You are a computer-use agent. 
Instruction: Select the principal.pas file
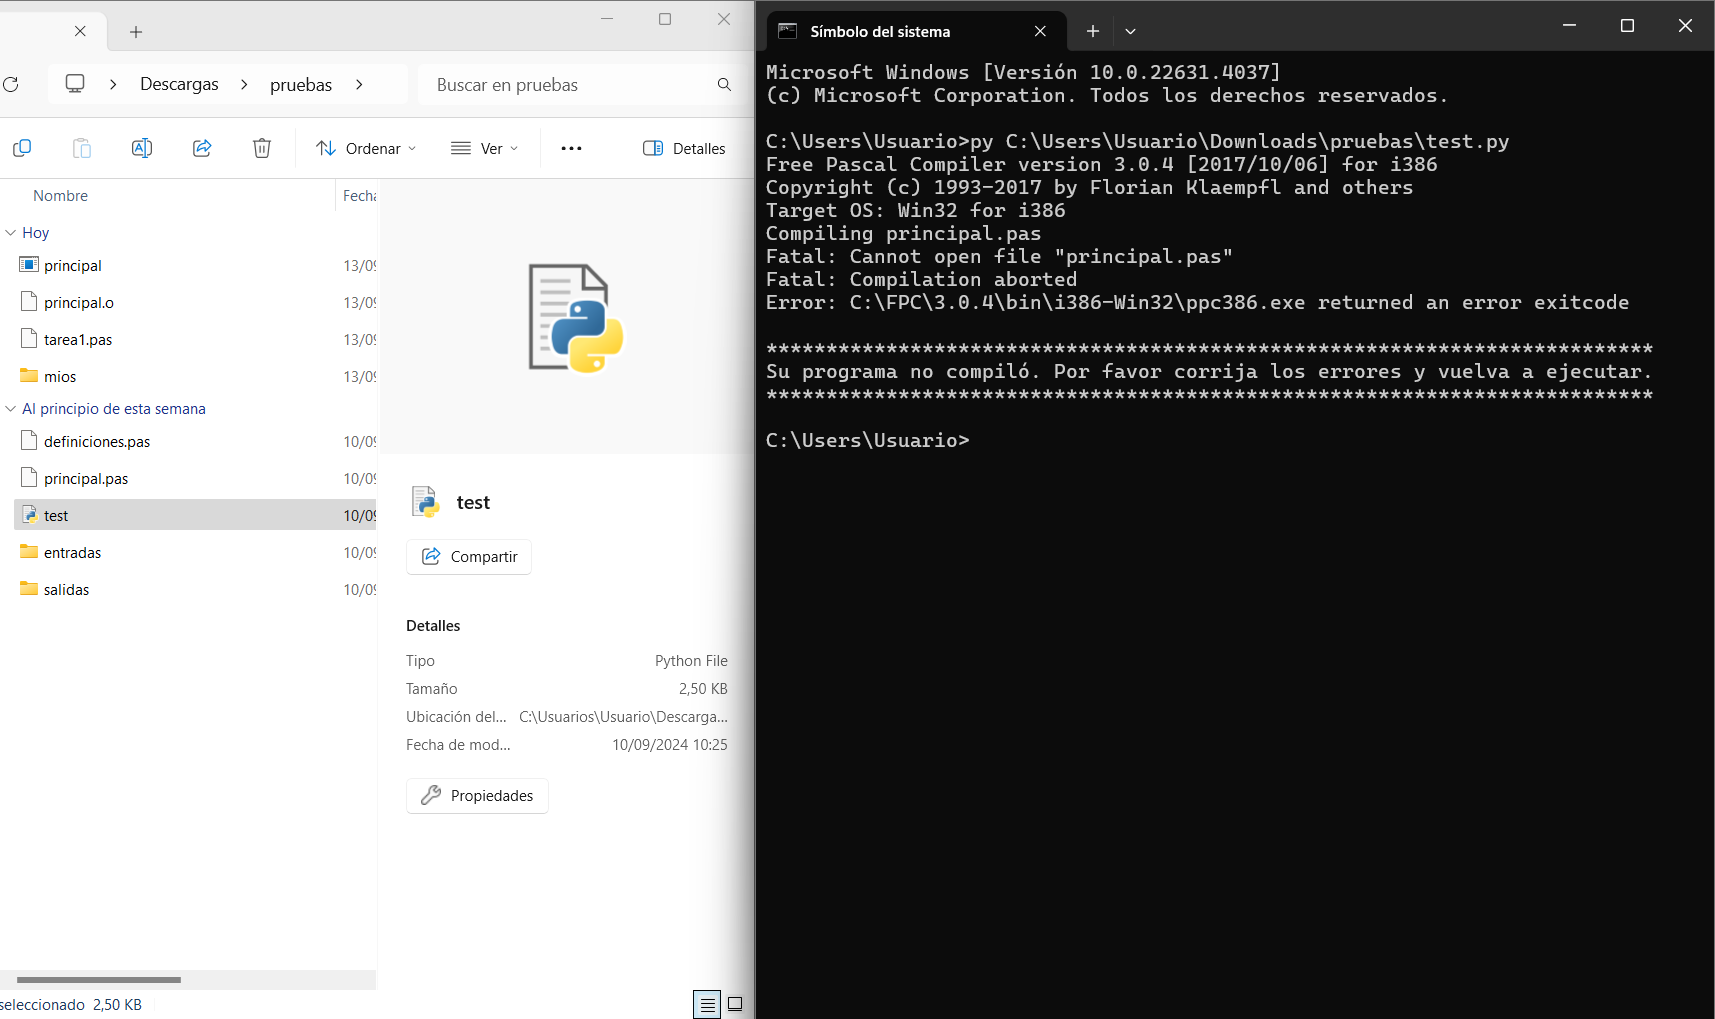click(x=86, y=478)
